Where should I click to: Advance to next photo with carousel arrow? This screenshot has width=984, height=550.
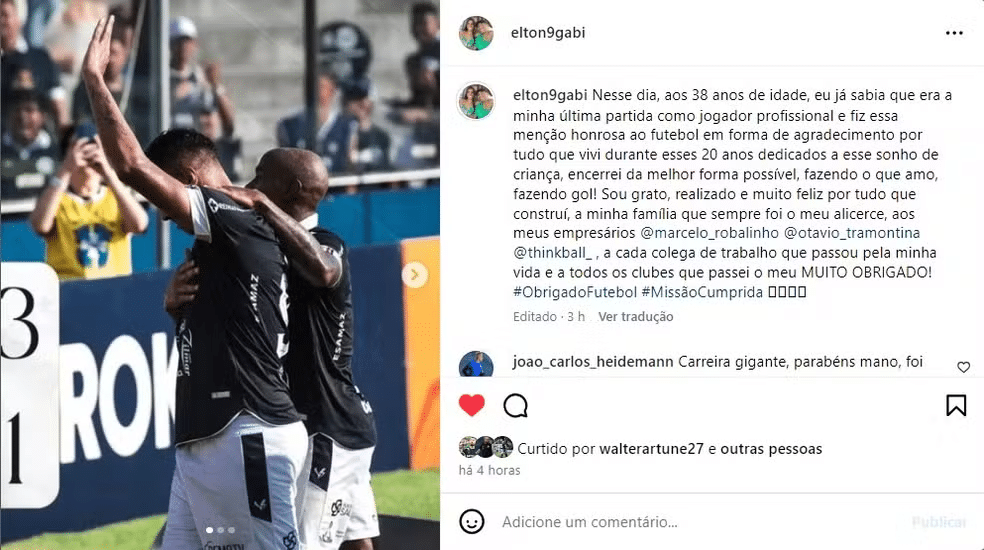tap(414, 274)
